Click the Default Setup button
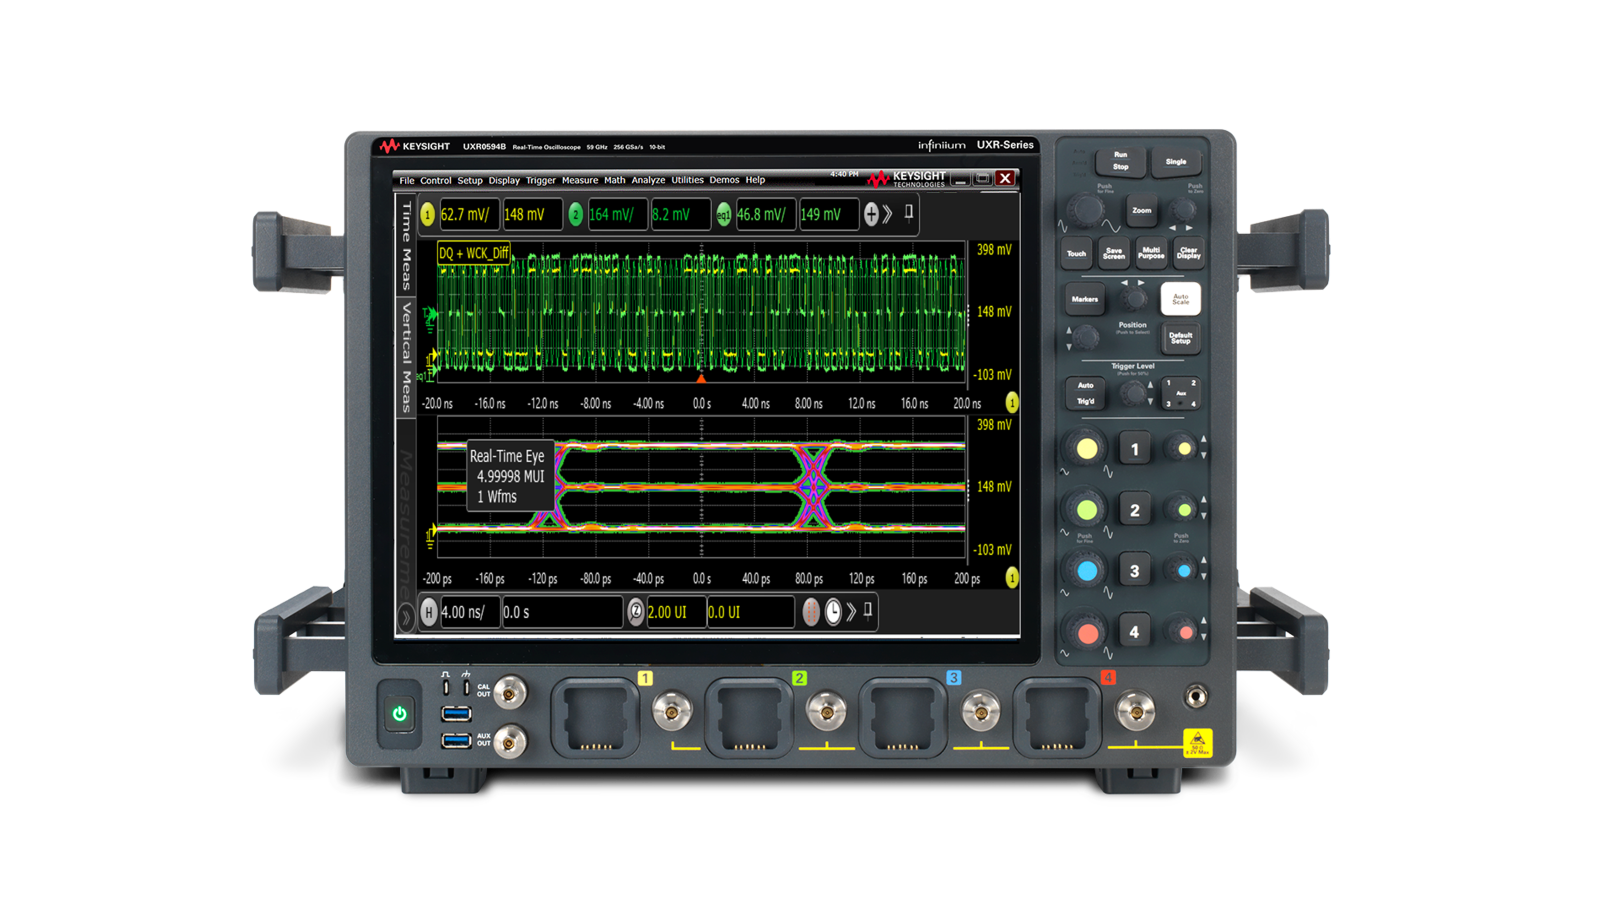The width and height of the screenshot is (1600, 900). pos(1180,338)
